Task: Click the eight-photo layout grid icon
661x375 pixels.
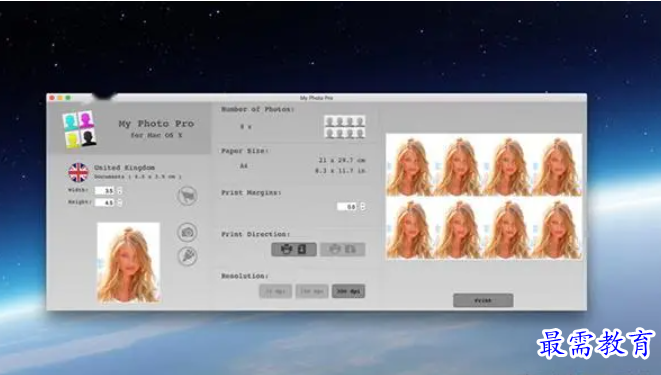Action: pos(344,127)
